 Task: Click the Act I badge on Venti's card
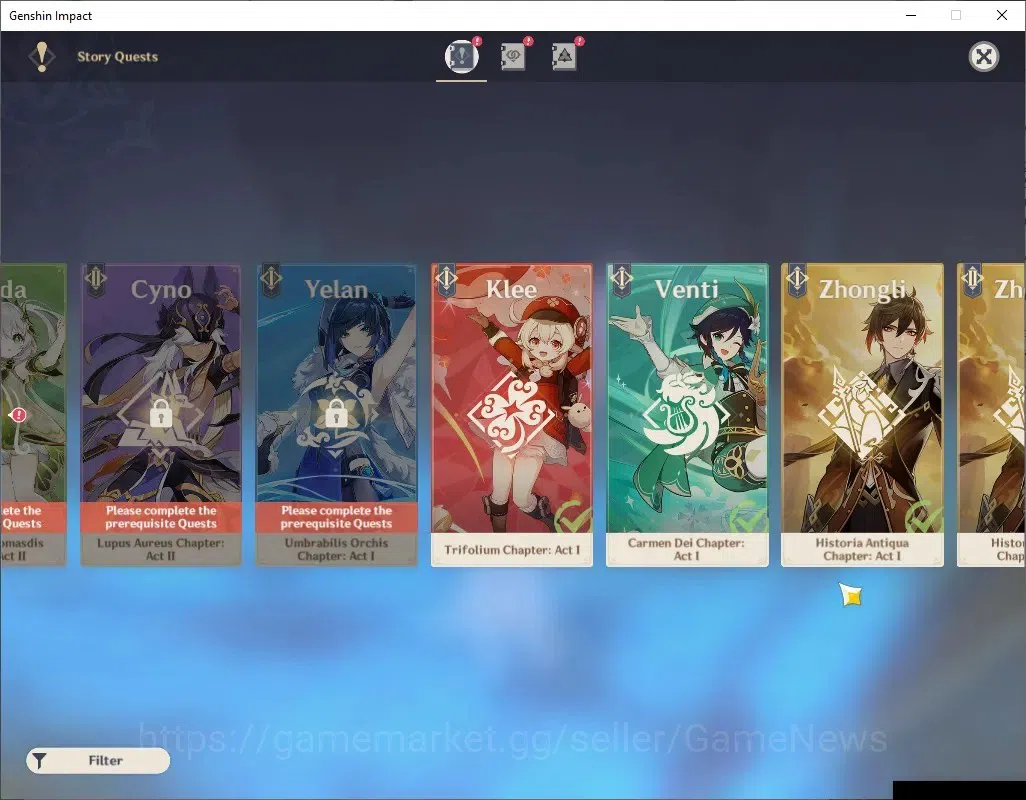pyautogui.click(x=622, y=279)
